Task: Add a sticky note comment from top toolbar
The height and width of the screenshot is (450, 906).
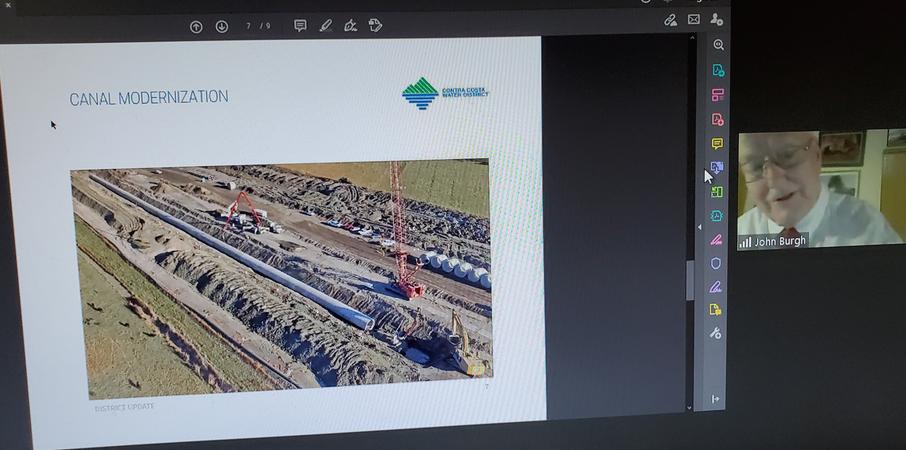Action: pyautogui.click(x=300, y=26)
